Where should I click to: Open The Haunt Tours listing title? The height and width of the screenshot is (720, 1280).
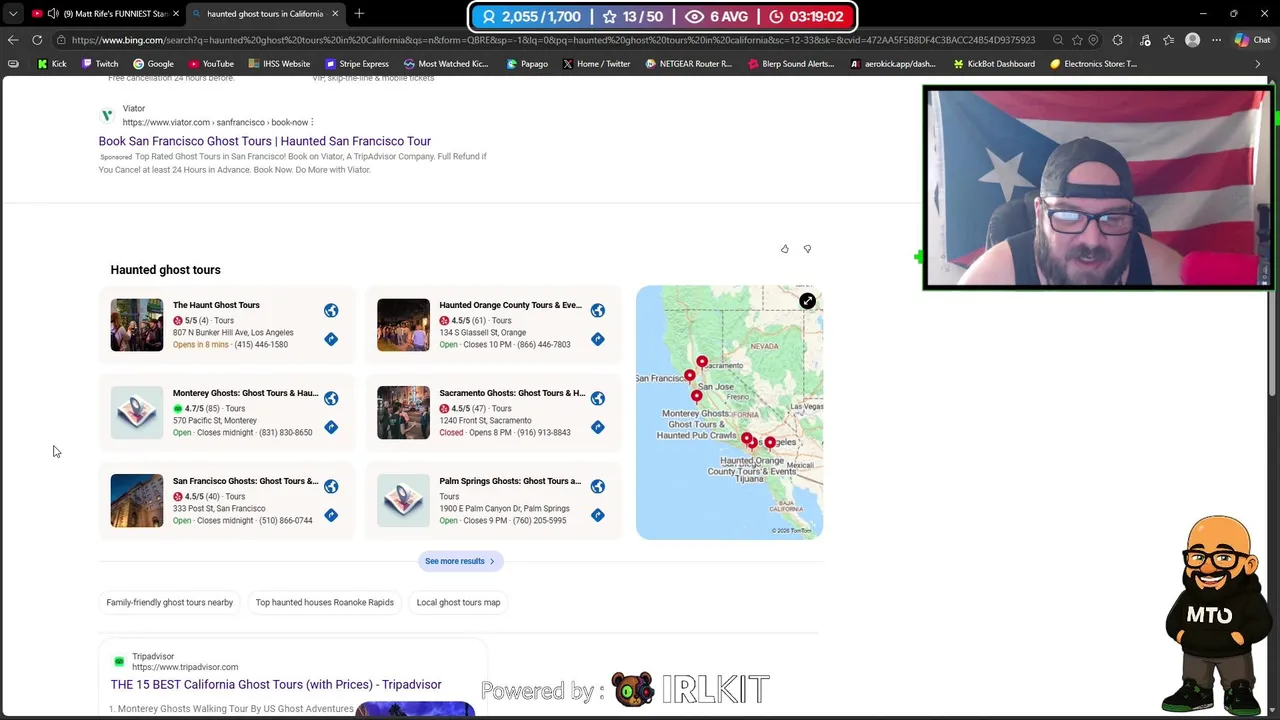coord(216,305)
